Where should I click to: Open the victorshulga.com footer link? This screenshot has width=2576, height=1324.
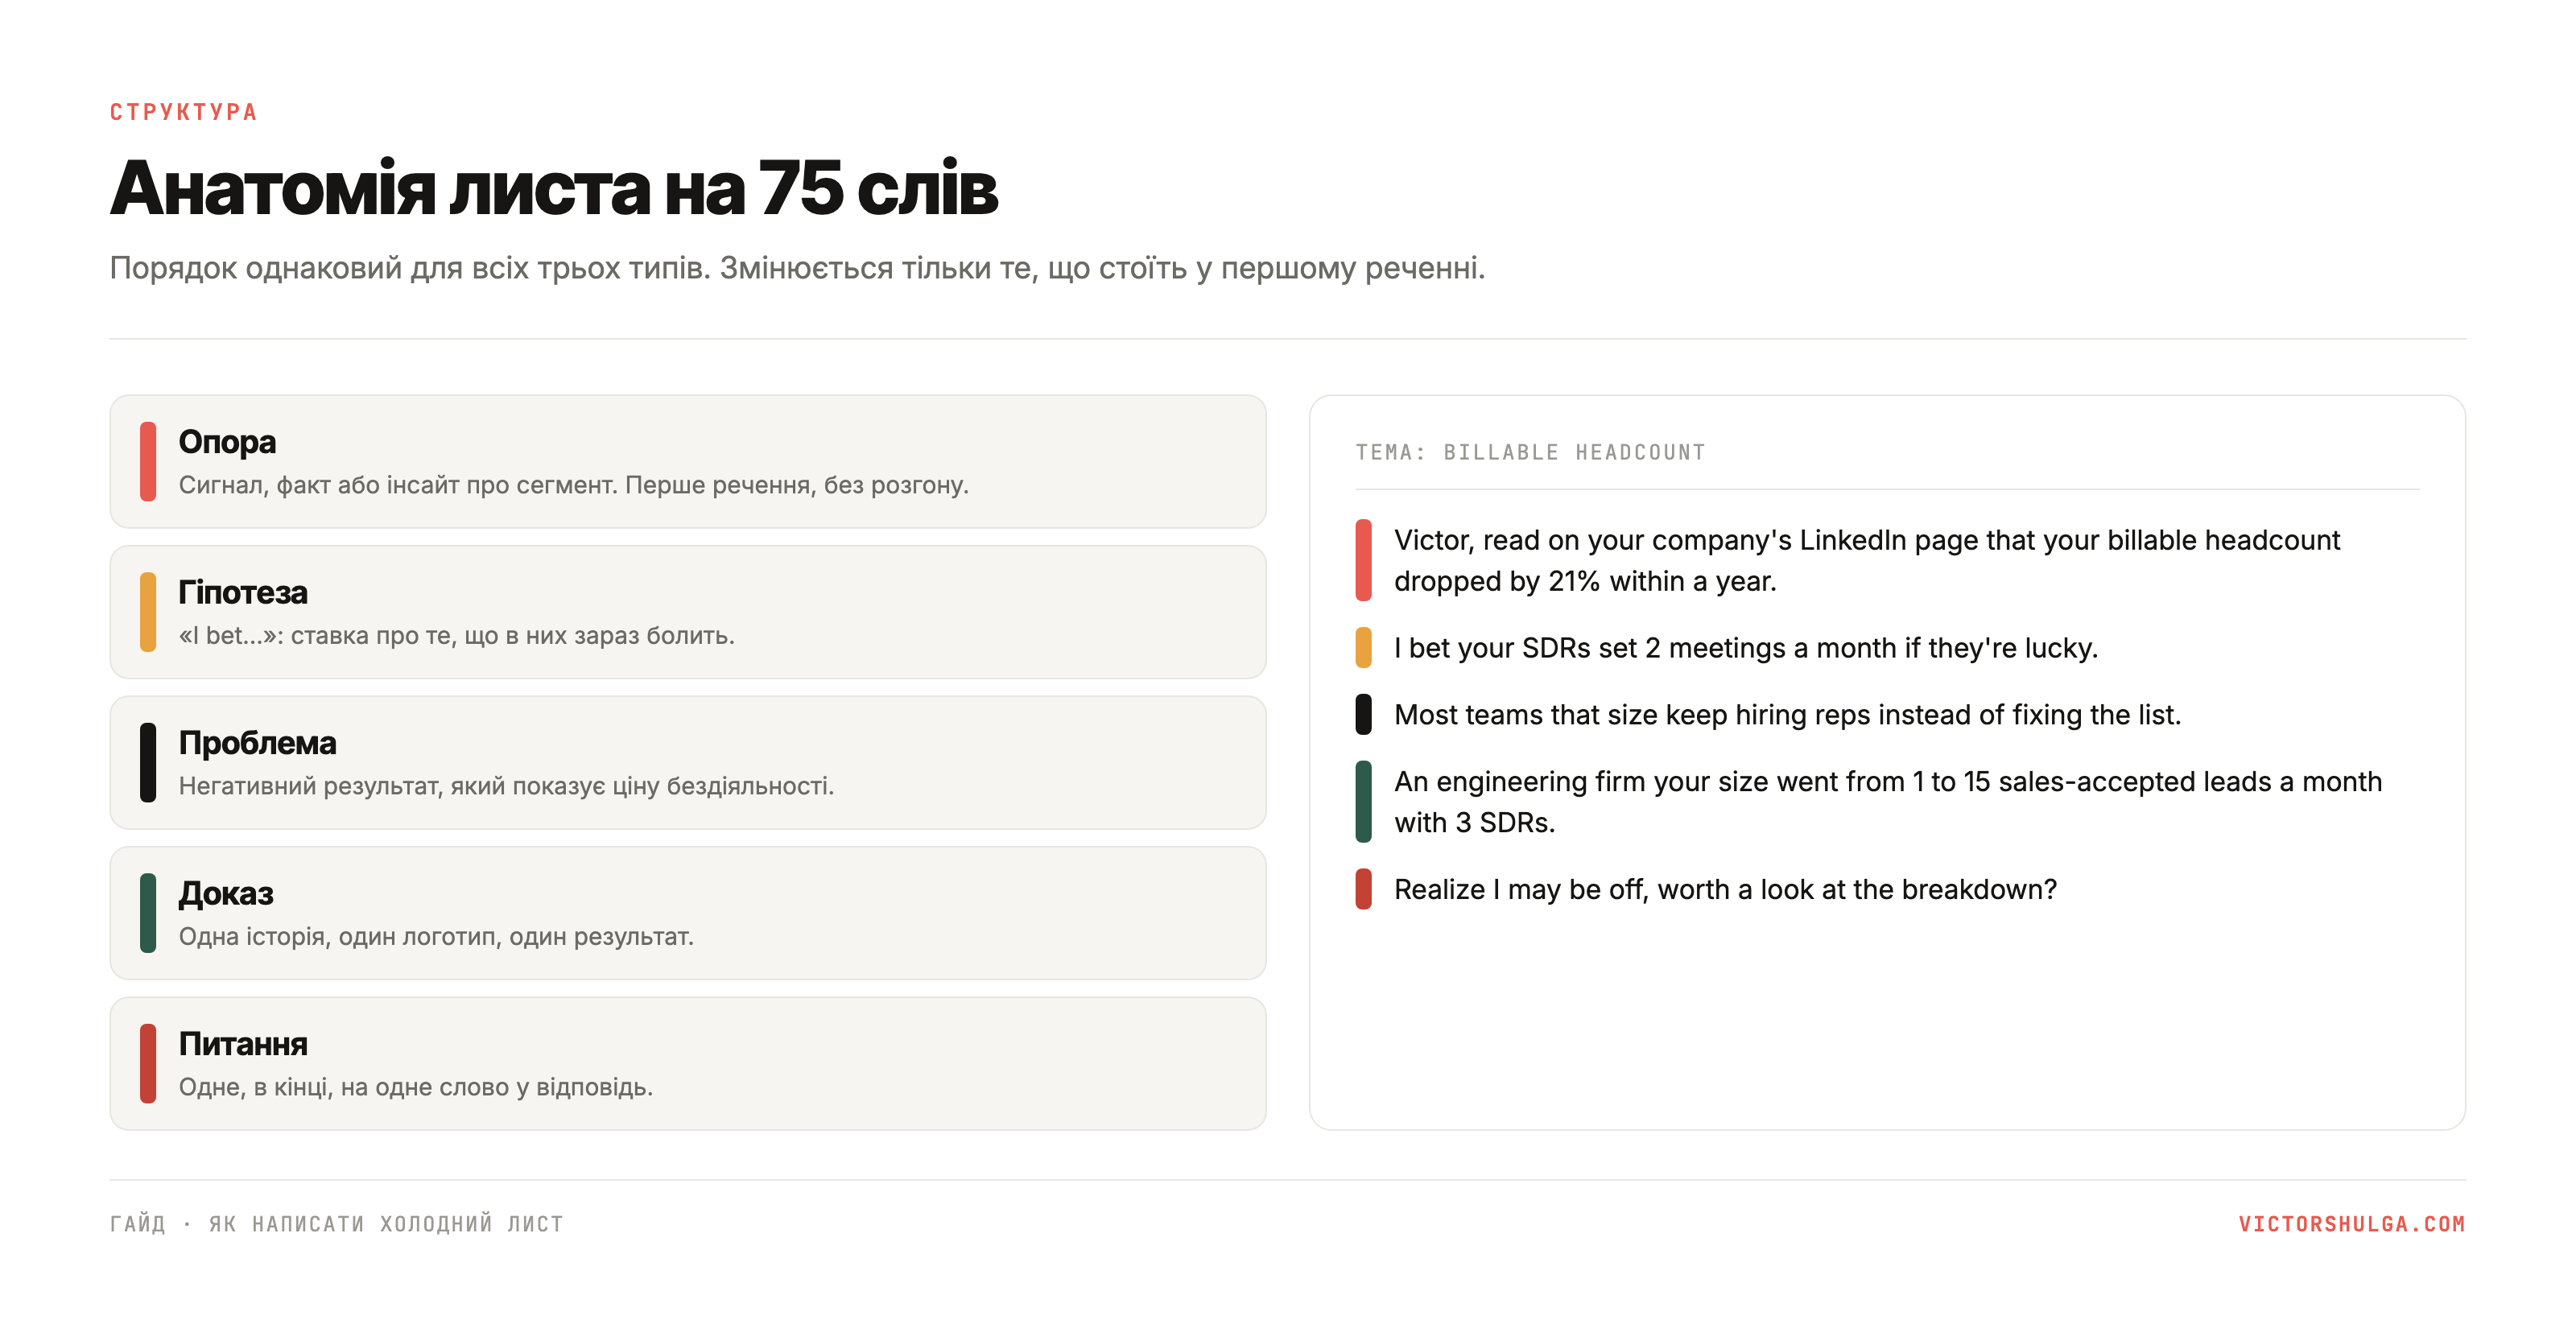click(2351, 1223)
